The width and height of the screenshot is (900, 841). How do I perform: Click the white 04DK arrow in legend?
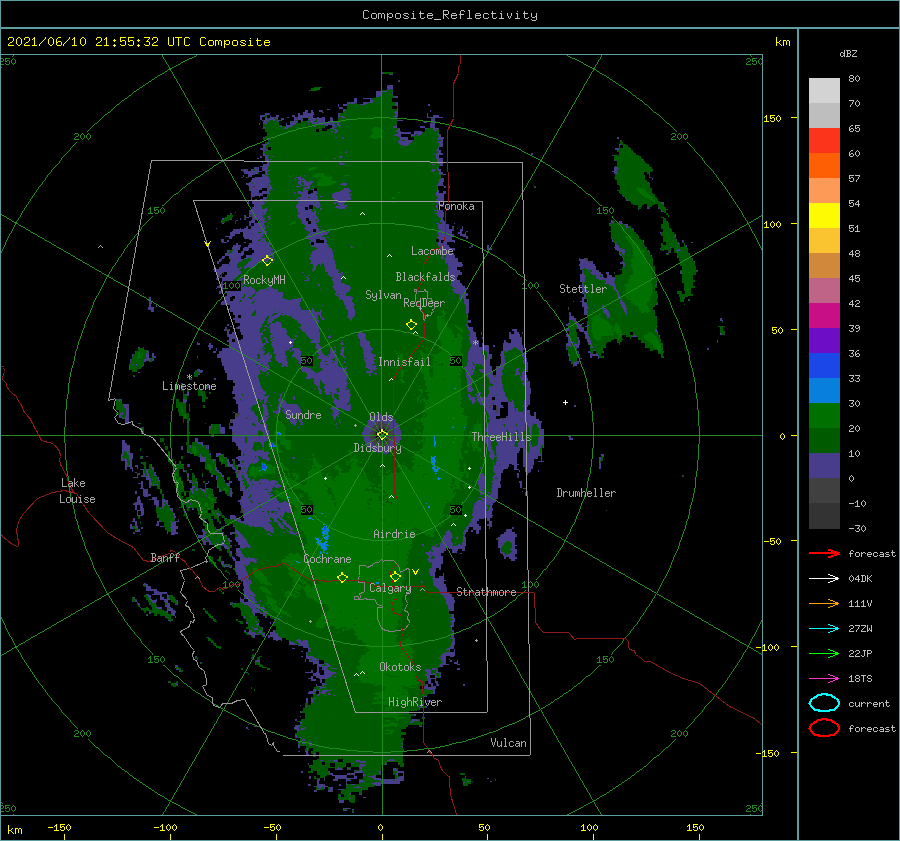coord(824,579)
